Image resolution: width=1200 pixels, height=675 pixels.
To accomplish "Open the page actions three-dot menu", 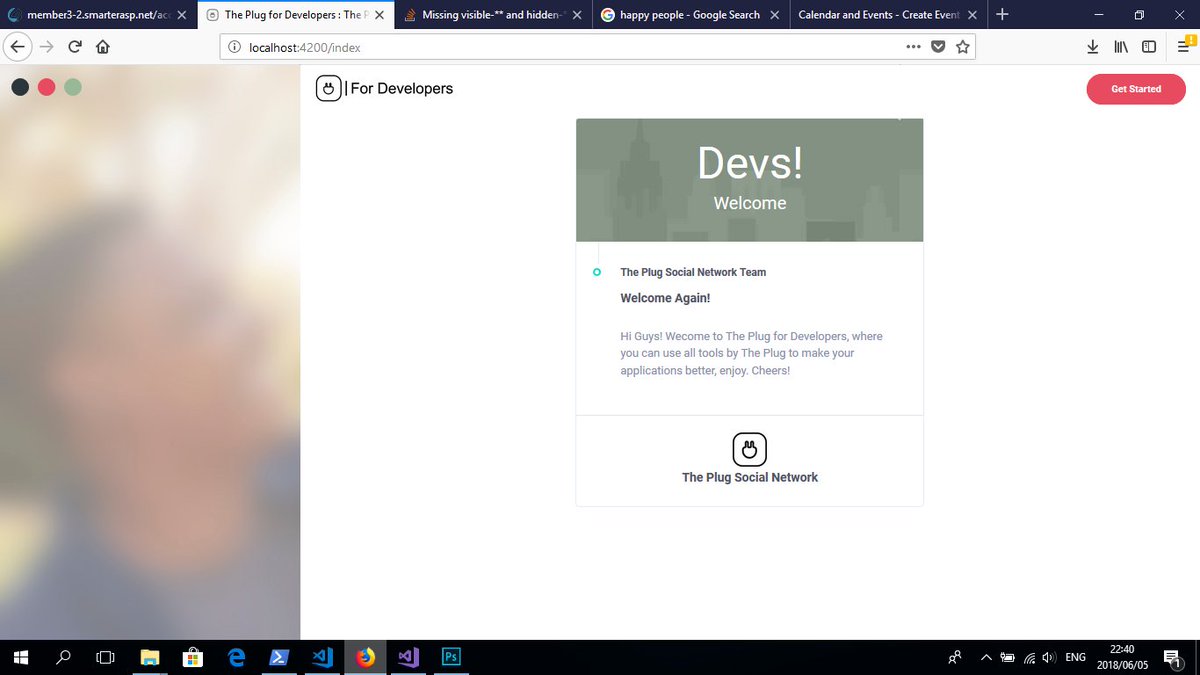I will [914, 47].
